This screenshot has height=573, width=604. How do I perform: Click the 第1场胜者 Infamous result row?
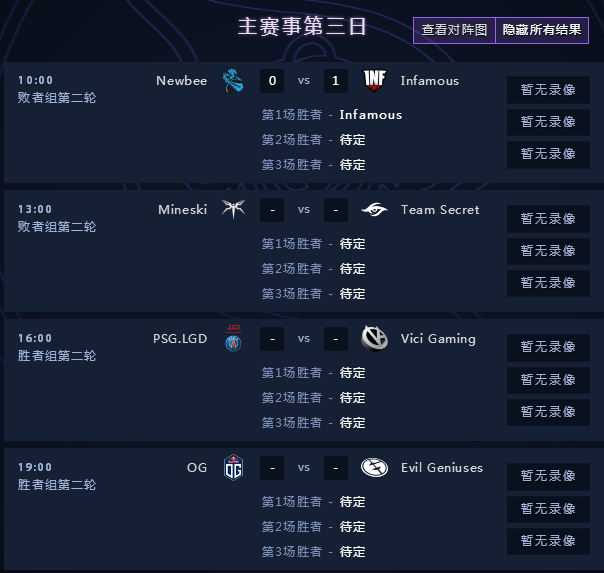point(332,115)
